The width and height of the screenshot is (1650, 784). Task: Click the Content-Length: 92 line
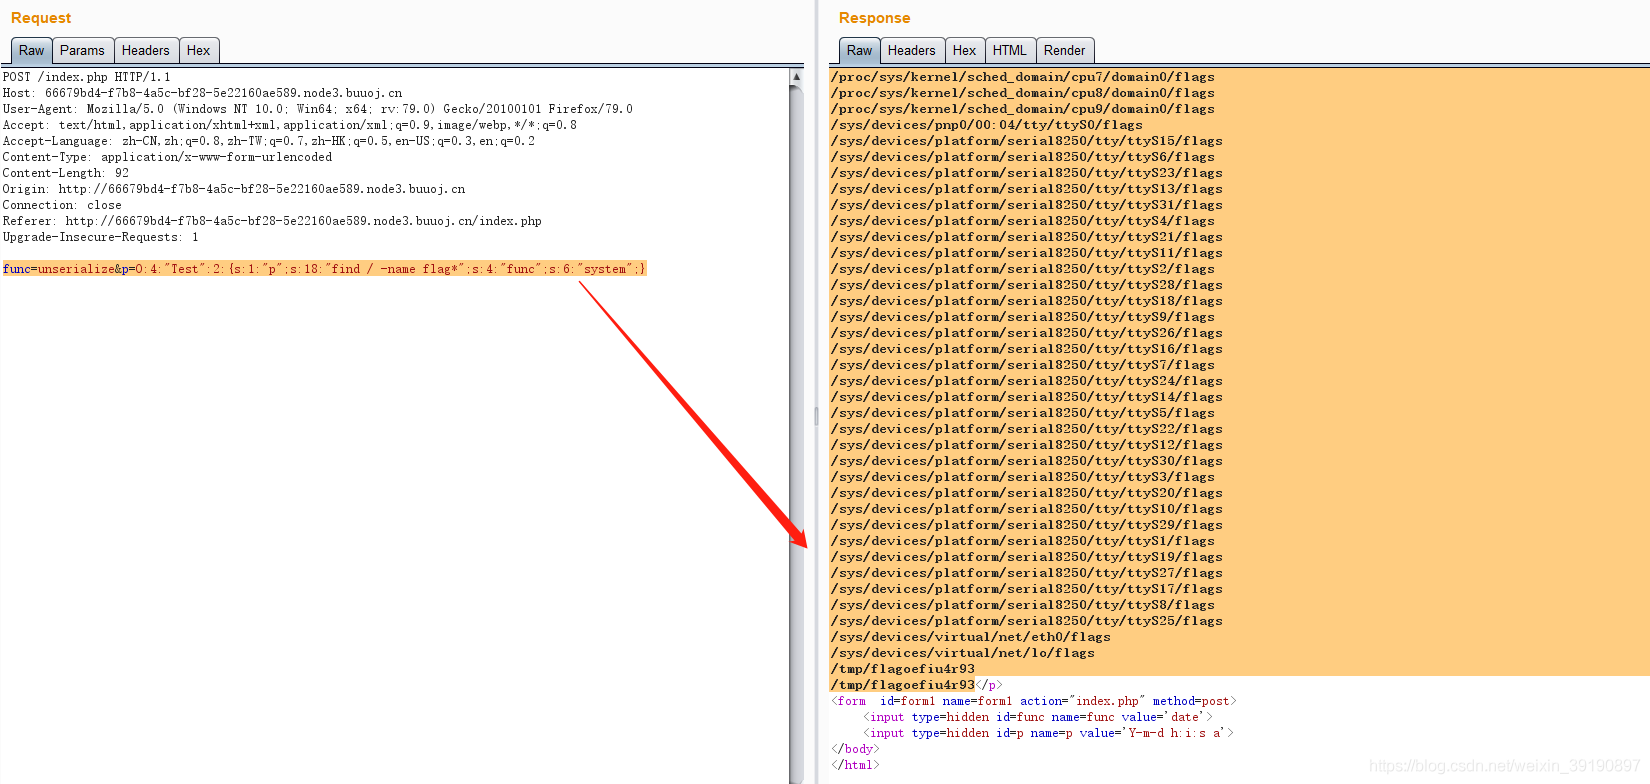point(66,173)
